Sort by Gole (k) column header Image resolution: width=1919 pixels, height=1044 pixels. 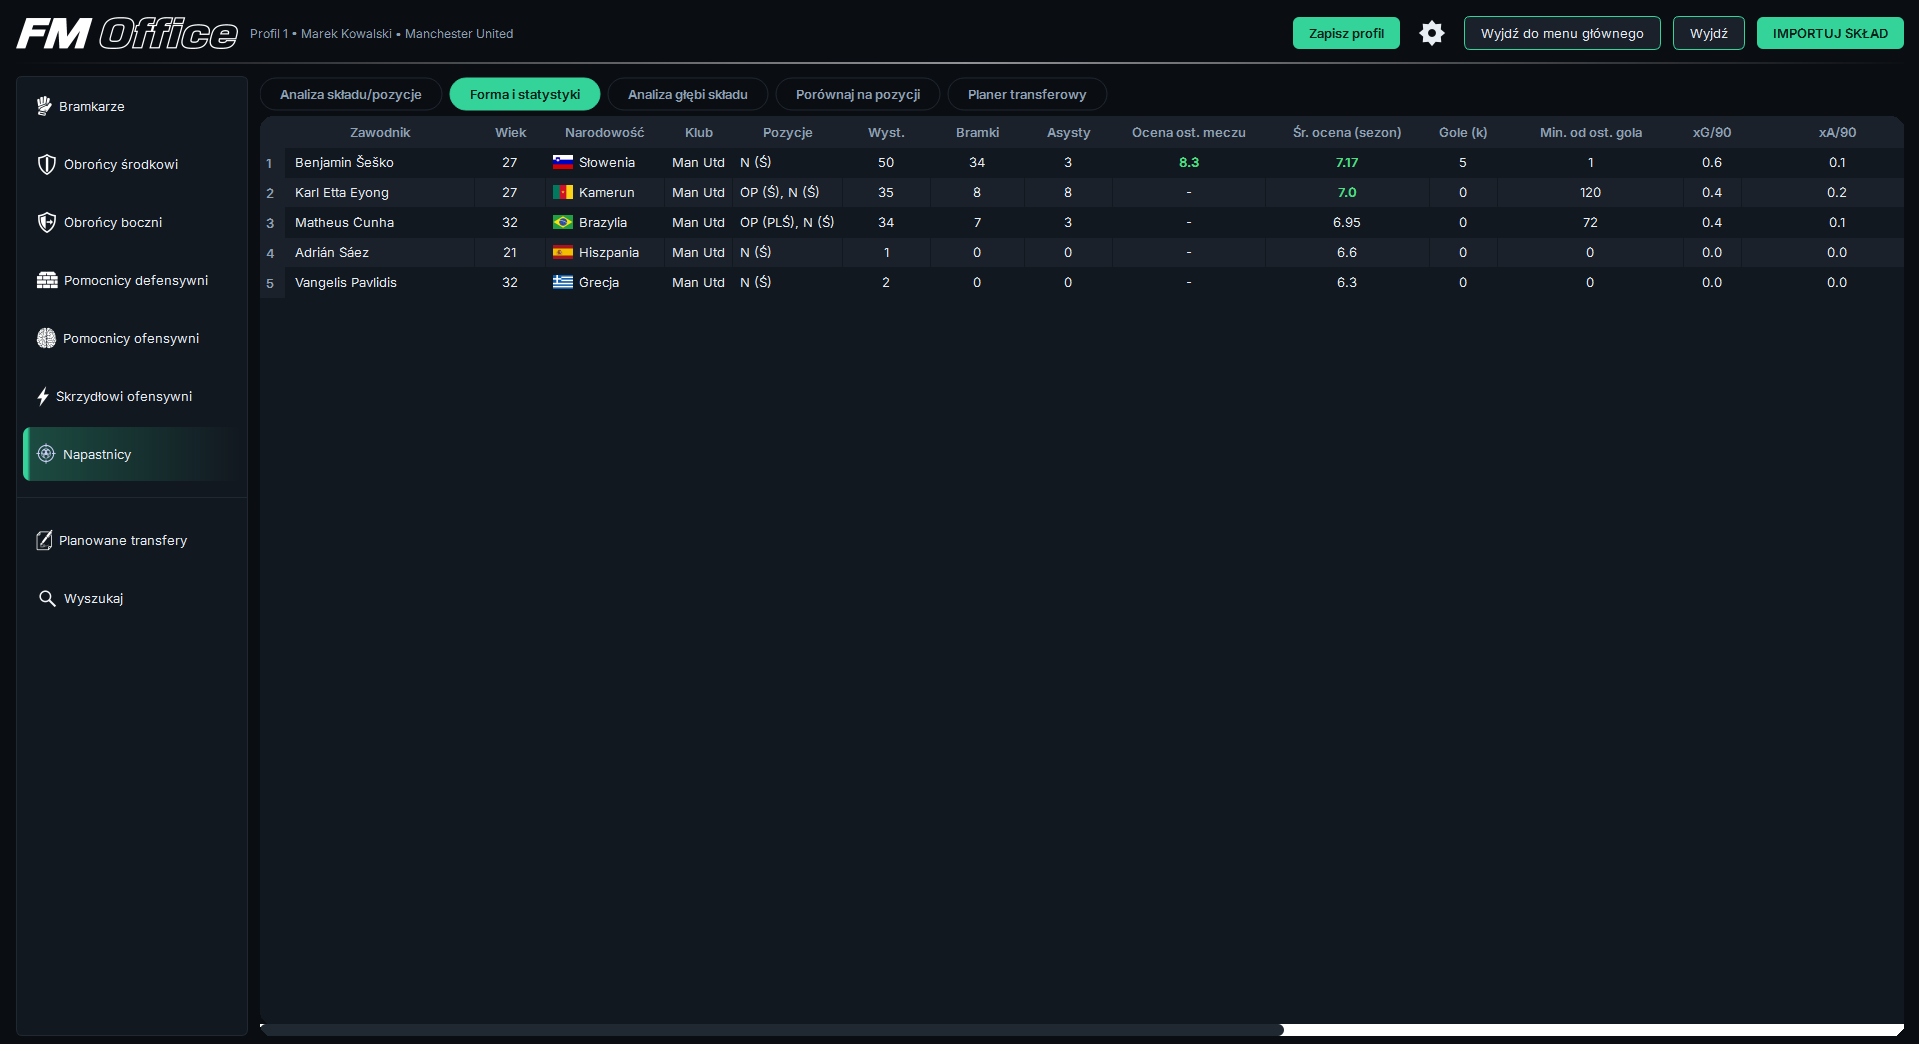(x=1463, y=132)
